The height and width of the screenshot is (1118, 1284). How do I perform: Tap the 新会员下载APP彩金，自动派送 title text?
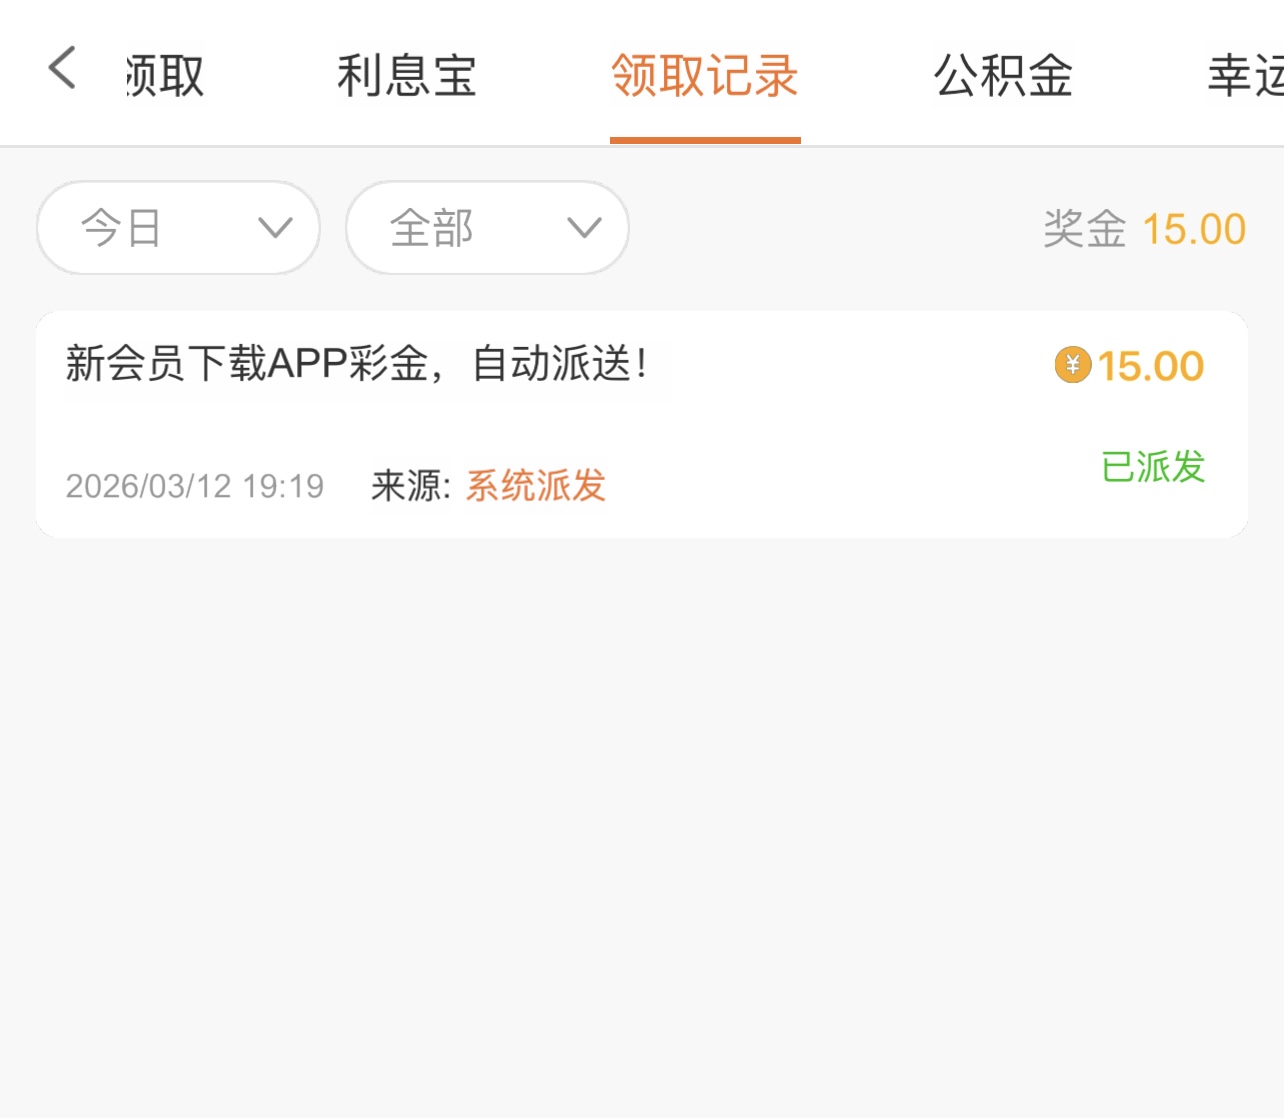tap(357, 364)
